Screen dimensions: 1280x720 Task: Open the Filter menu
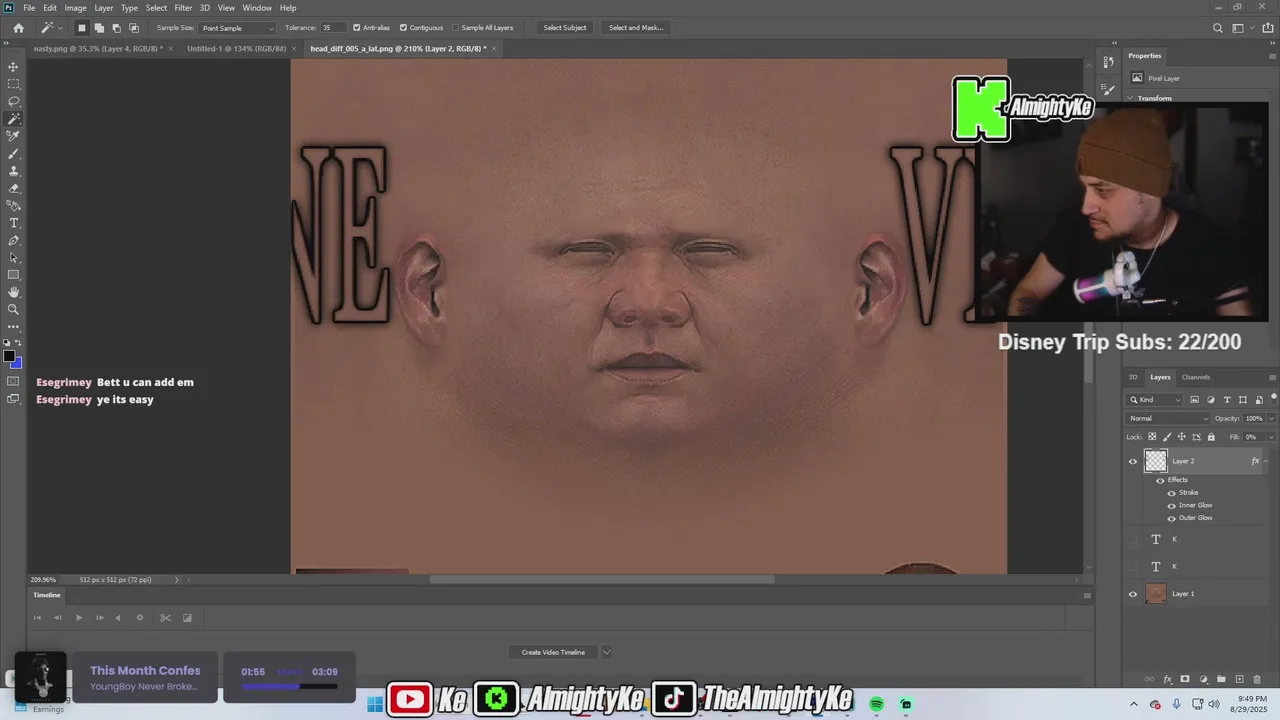183,8
